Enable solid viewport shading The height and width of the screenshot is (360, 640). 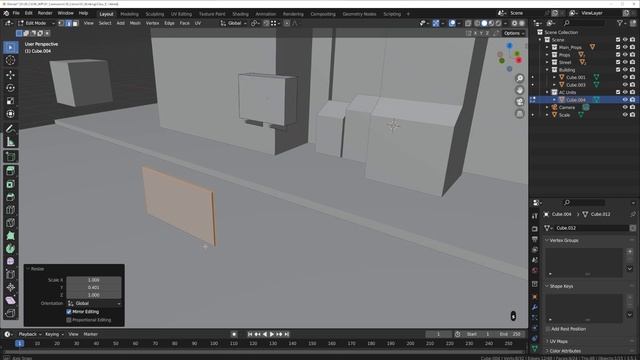(484, 23)
